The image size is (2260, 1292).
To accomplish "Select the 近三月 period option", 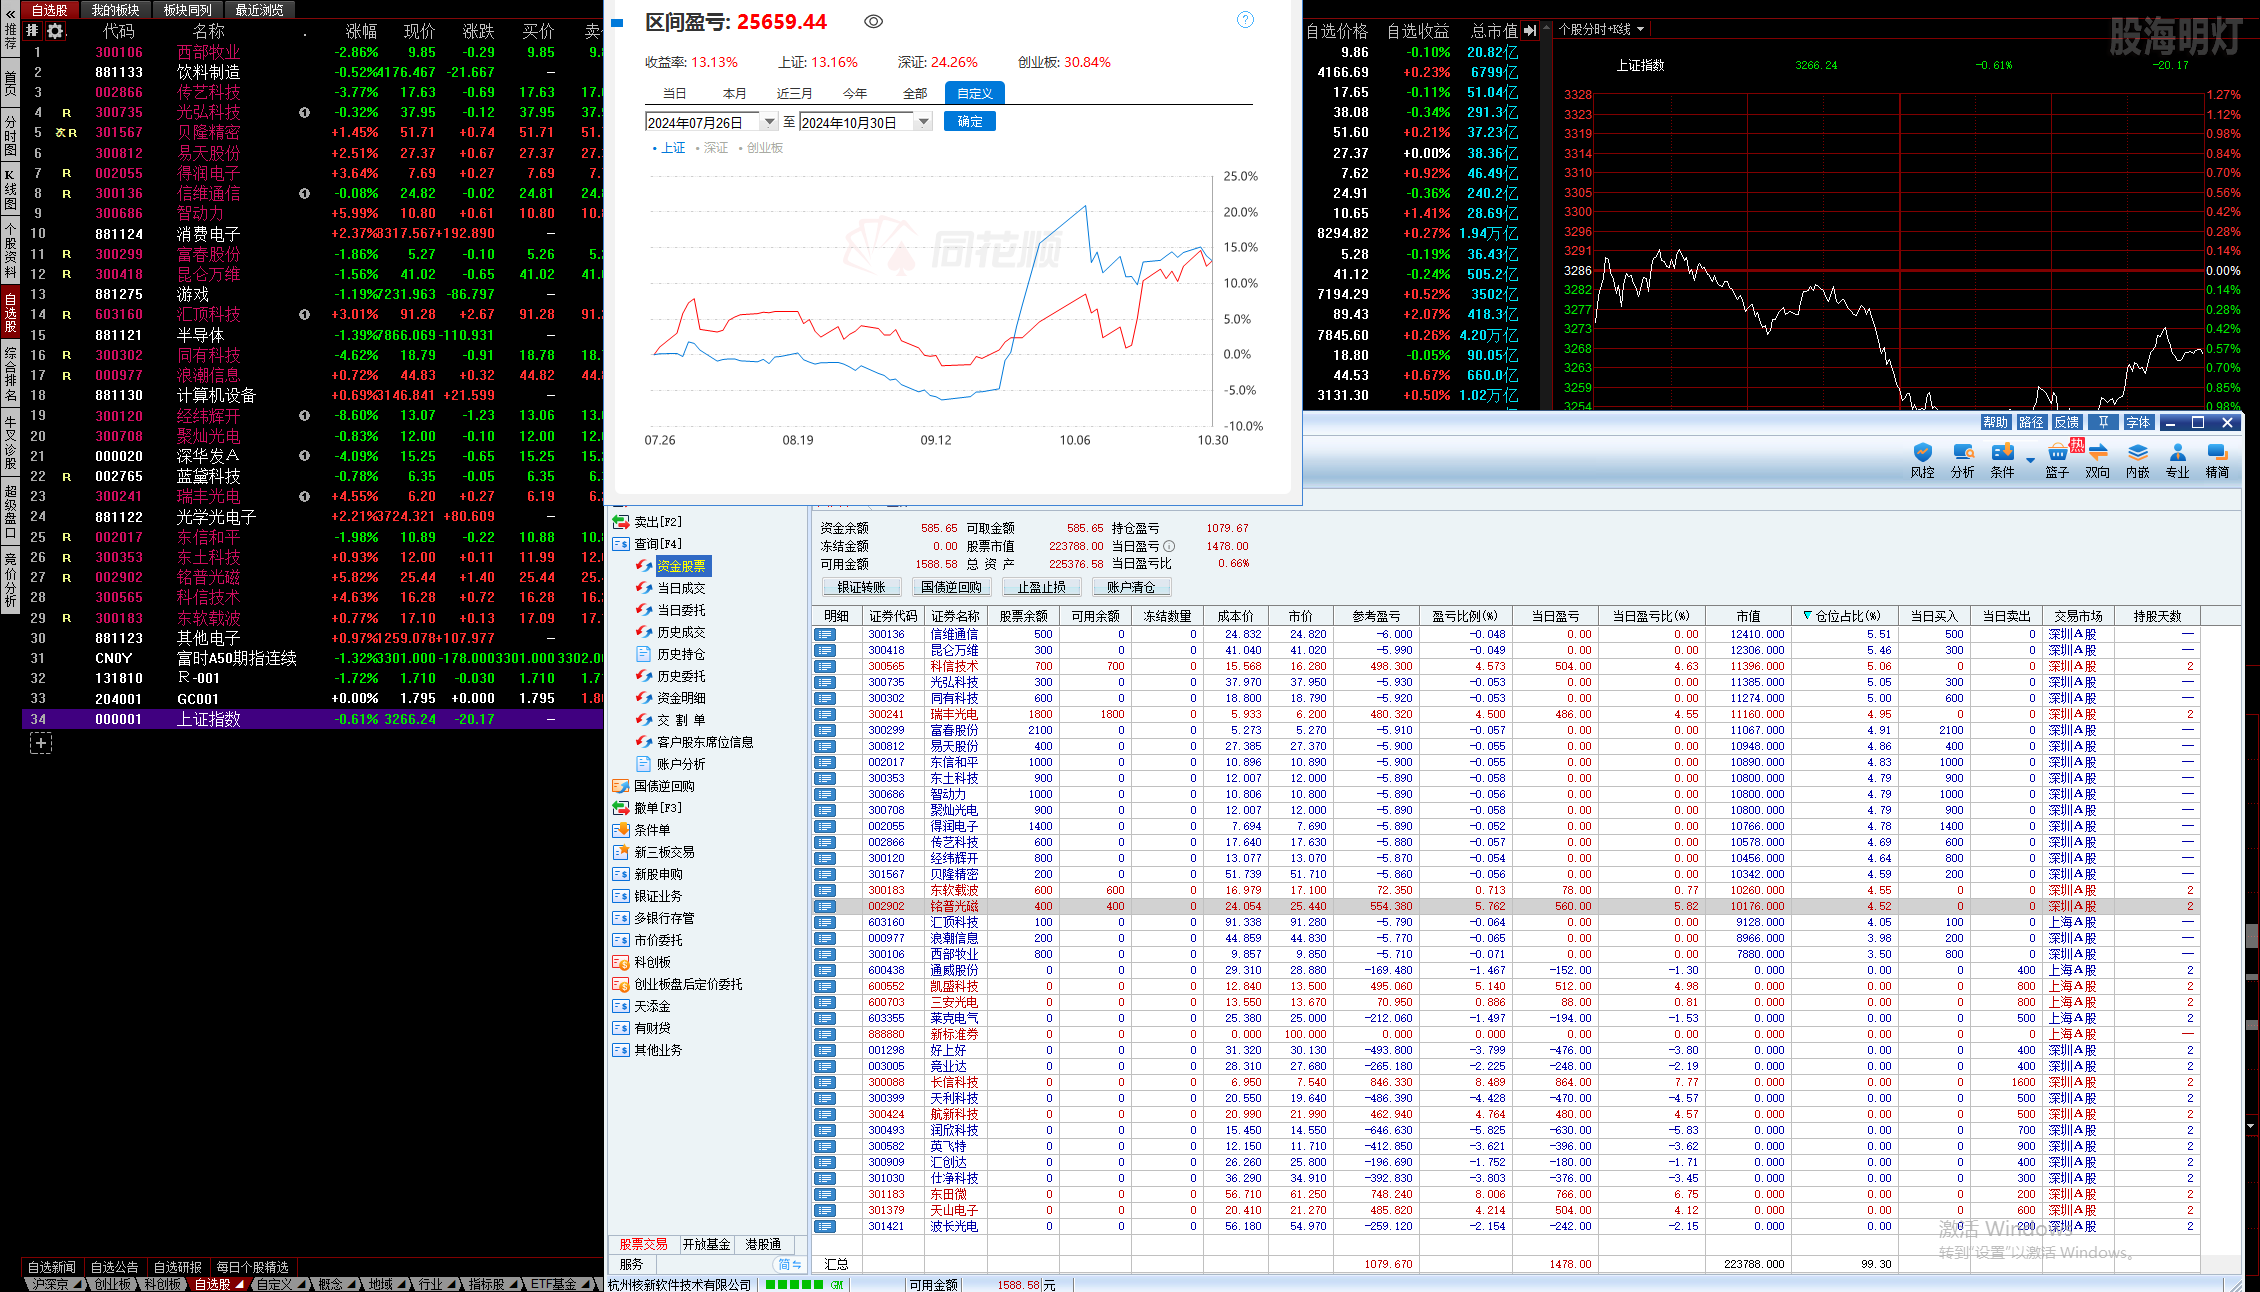I will pyautogui.click(x=795, y=94).
